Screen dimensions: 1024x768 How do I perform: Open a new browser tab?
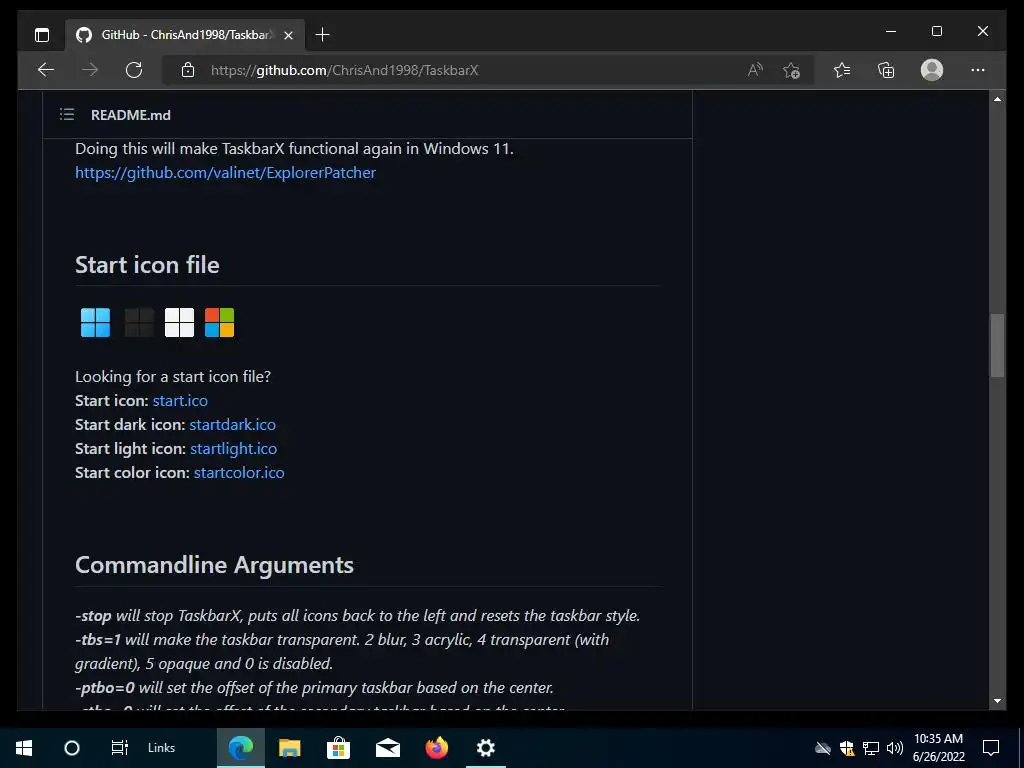(323, 35)
